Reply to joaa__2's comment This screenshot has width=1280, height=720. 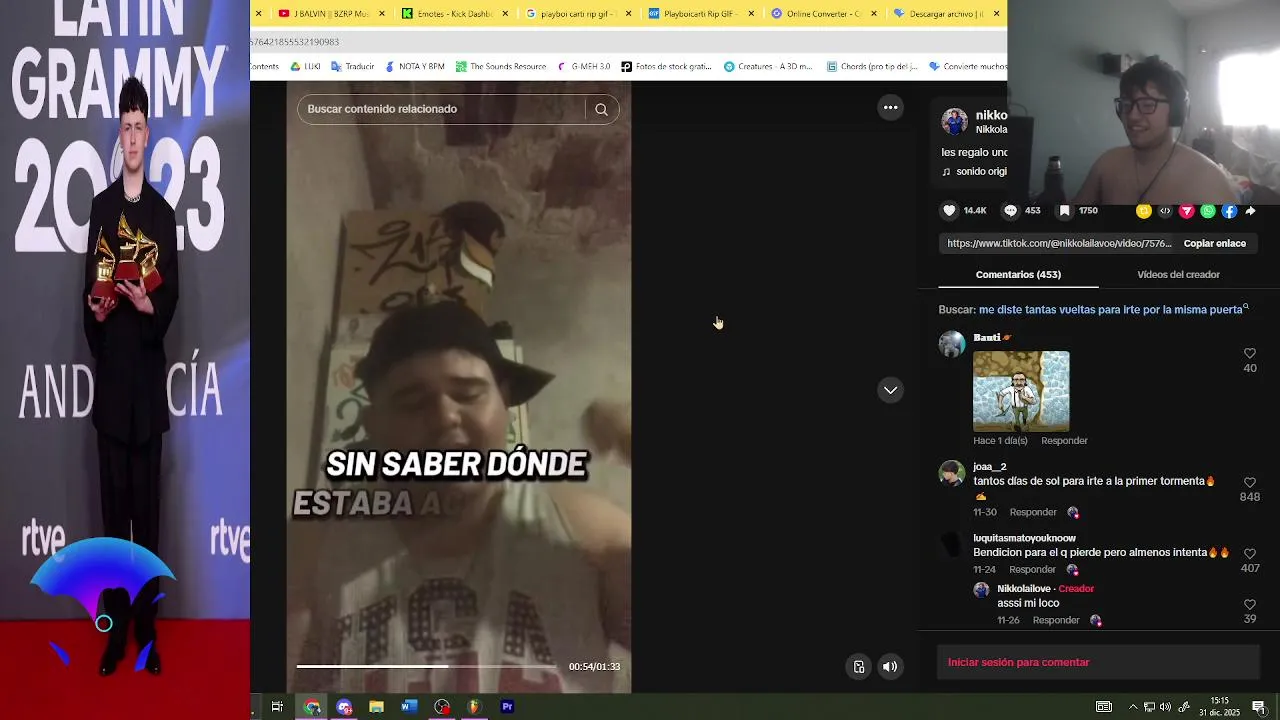pyautogui.click(x=1033, y=512)
